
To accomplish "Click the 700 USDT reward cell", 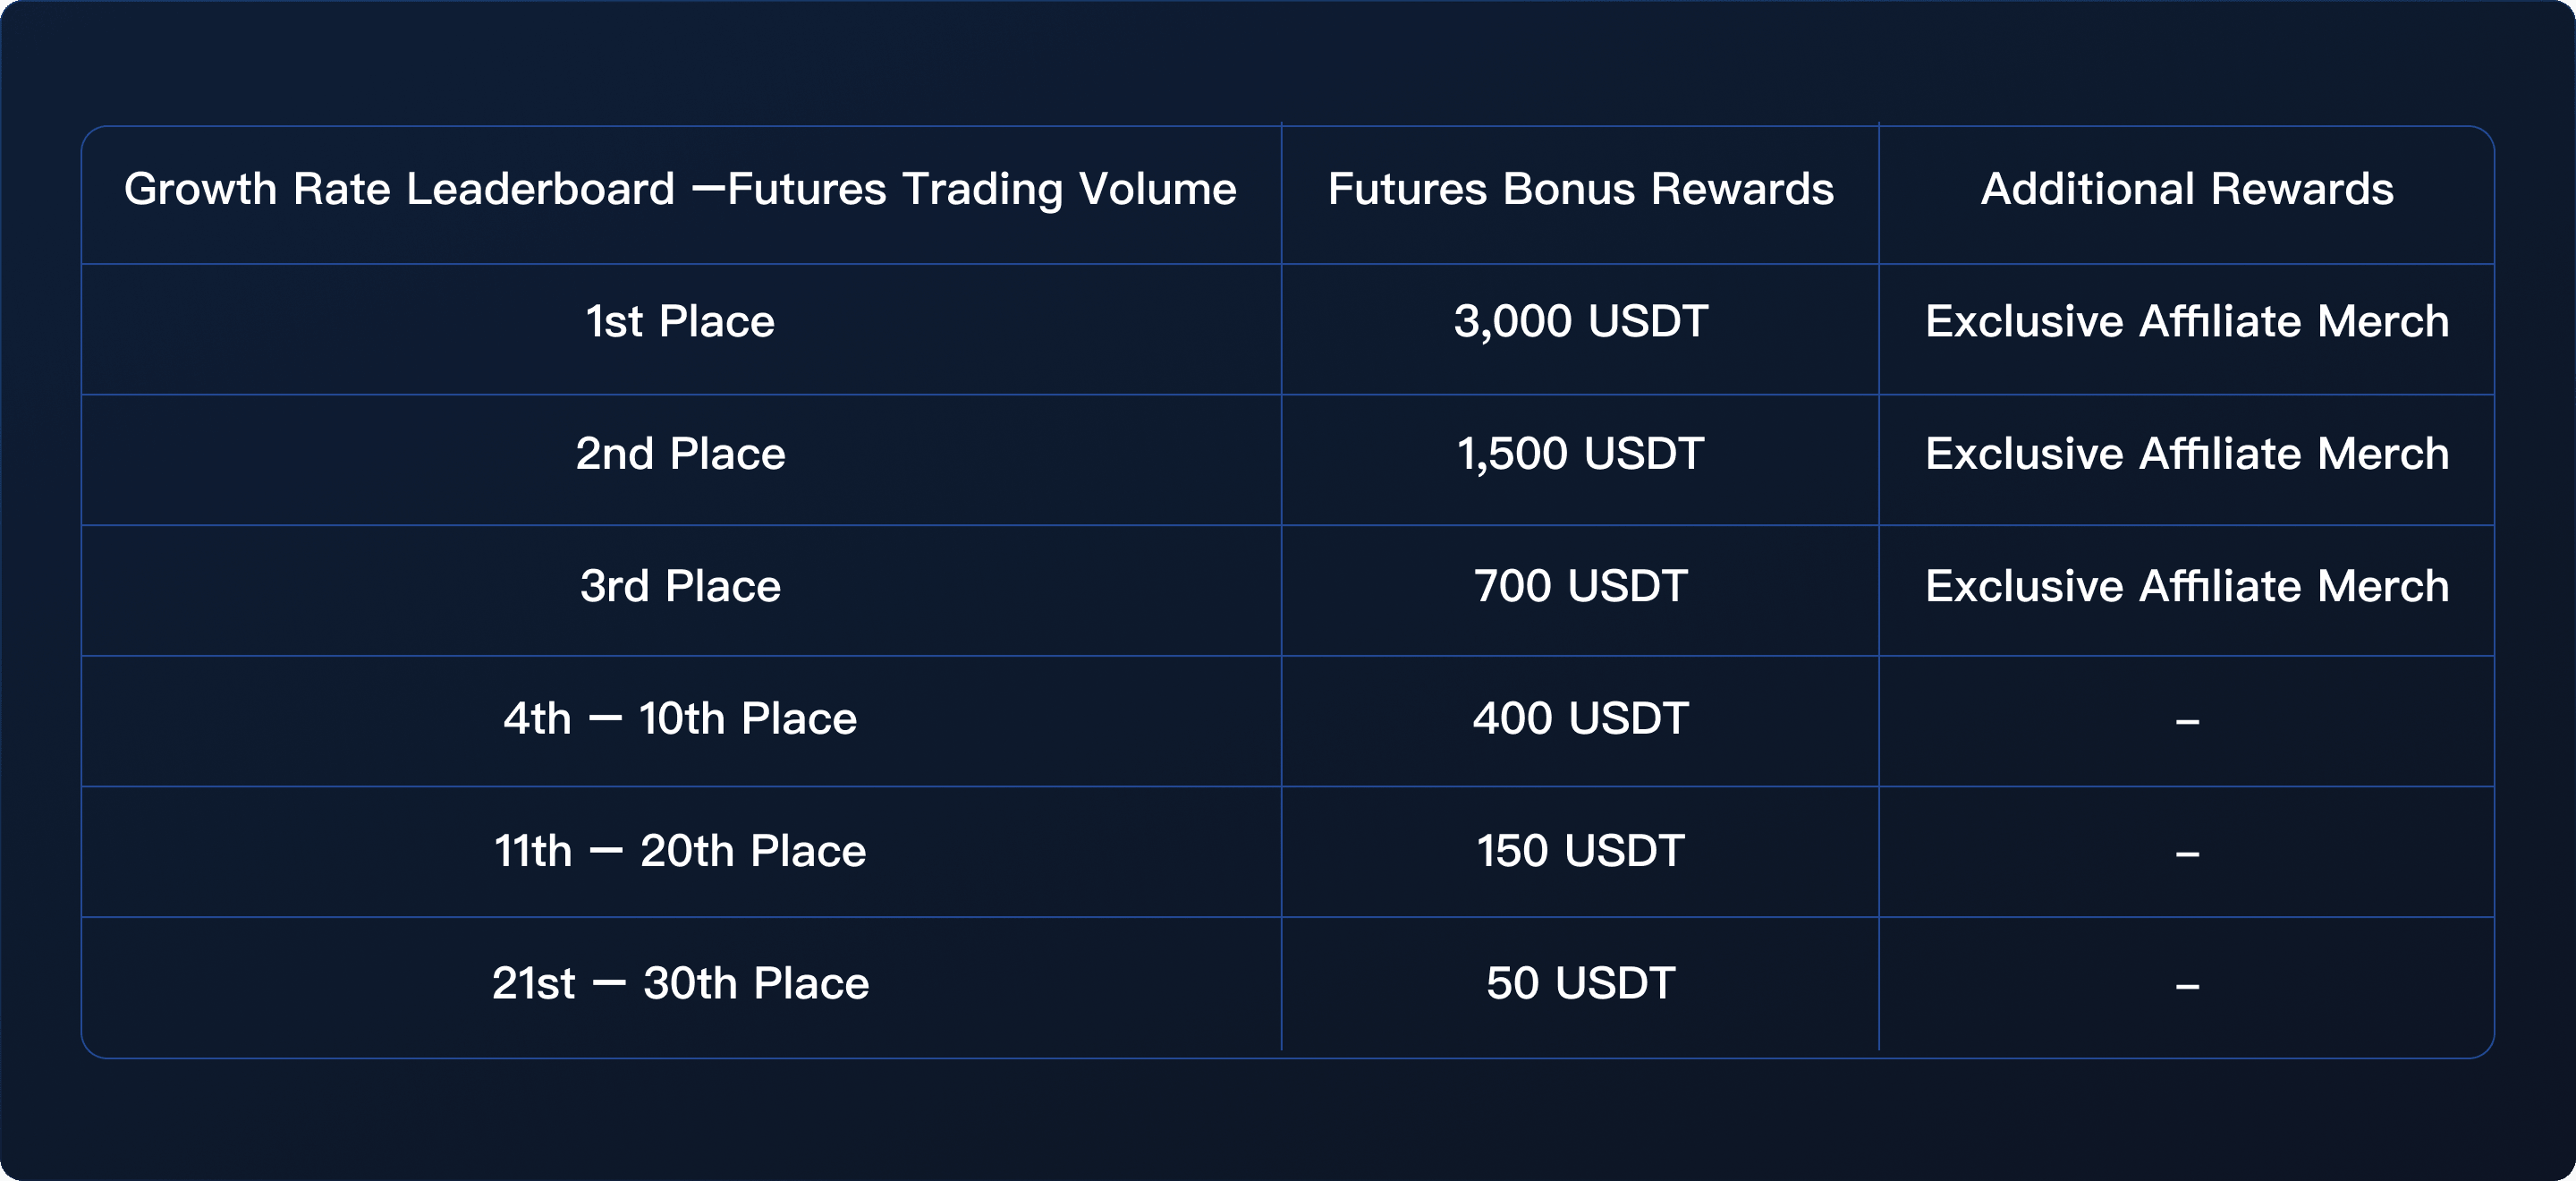I will click(x=1580, y=586).
